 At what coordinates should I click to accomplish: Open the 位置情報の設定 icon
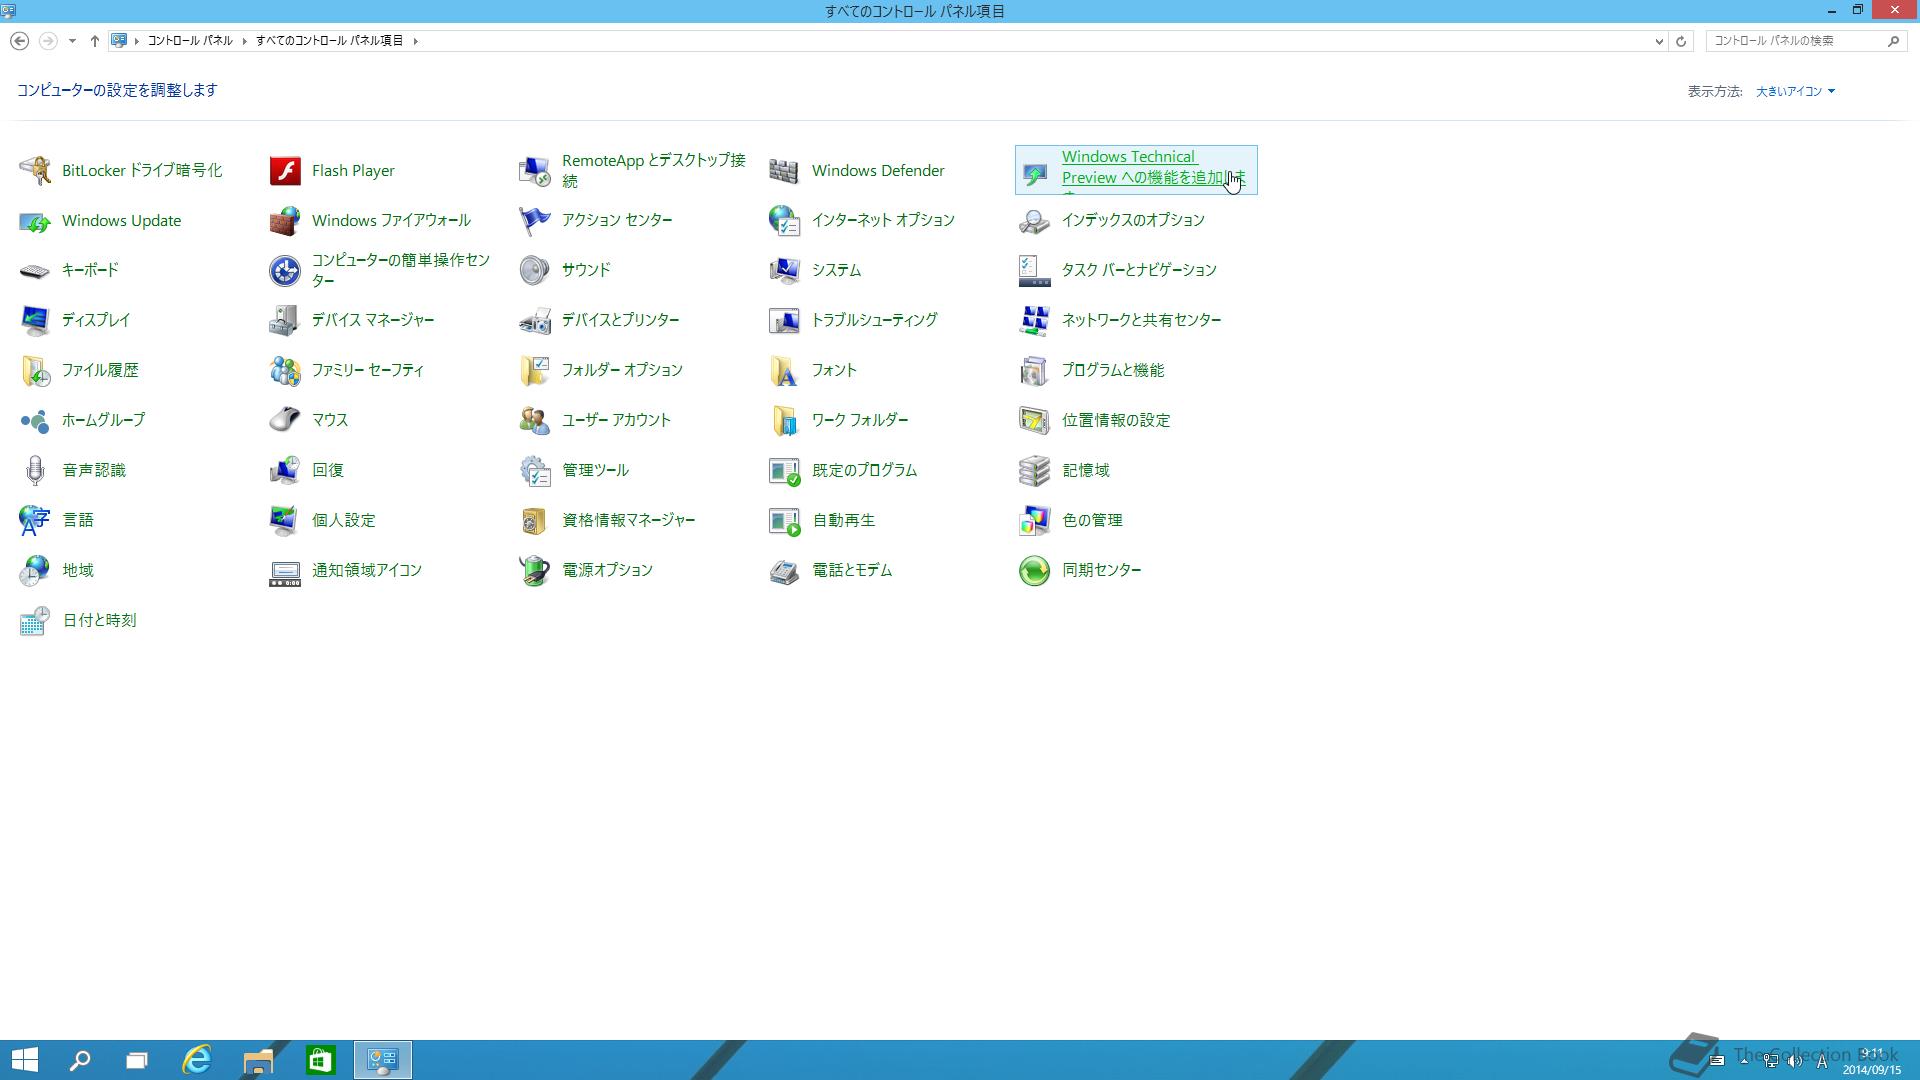pos(1035,420)
